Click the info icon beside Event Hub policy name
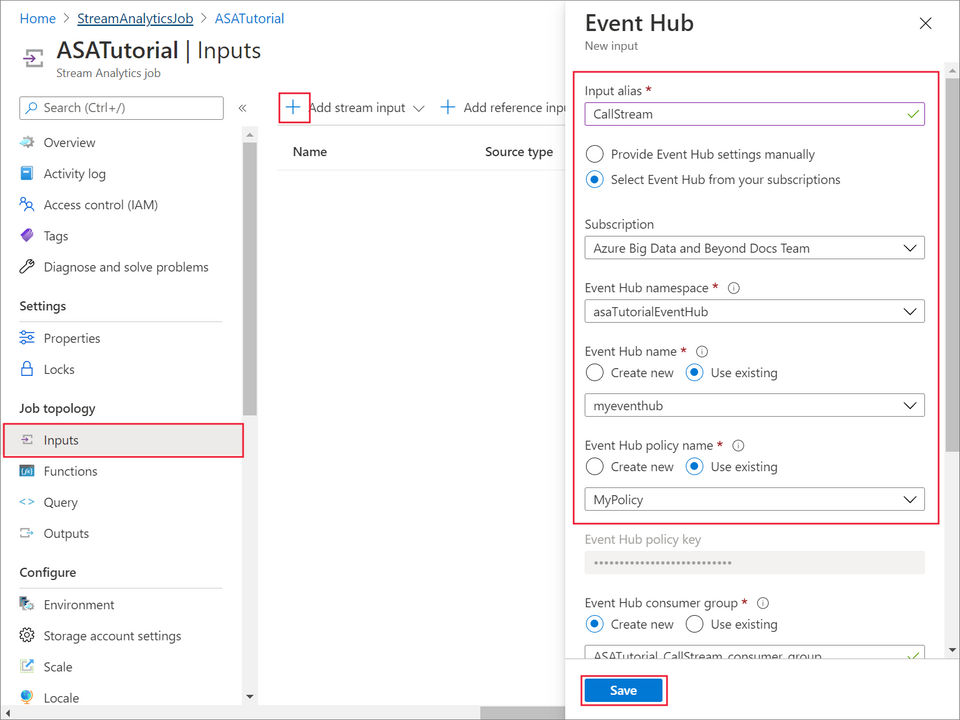The width and height of the screenshot is (960, 720). pyautogui.click(x=738, y=446)
